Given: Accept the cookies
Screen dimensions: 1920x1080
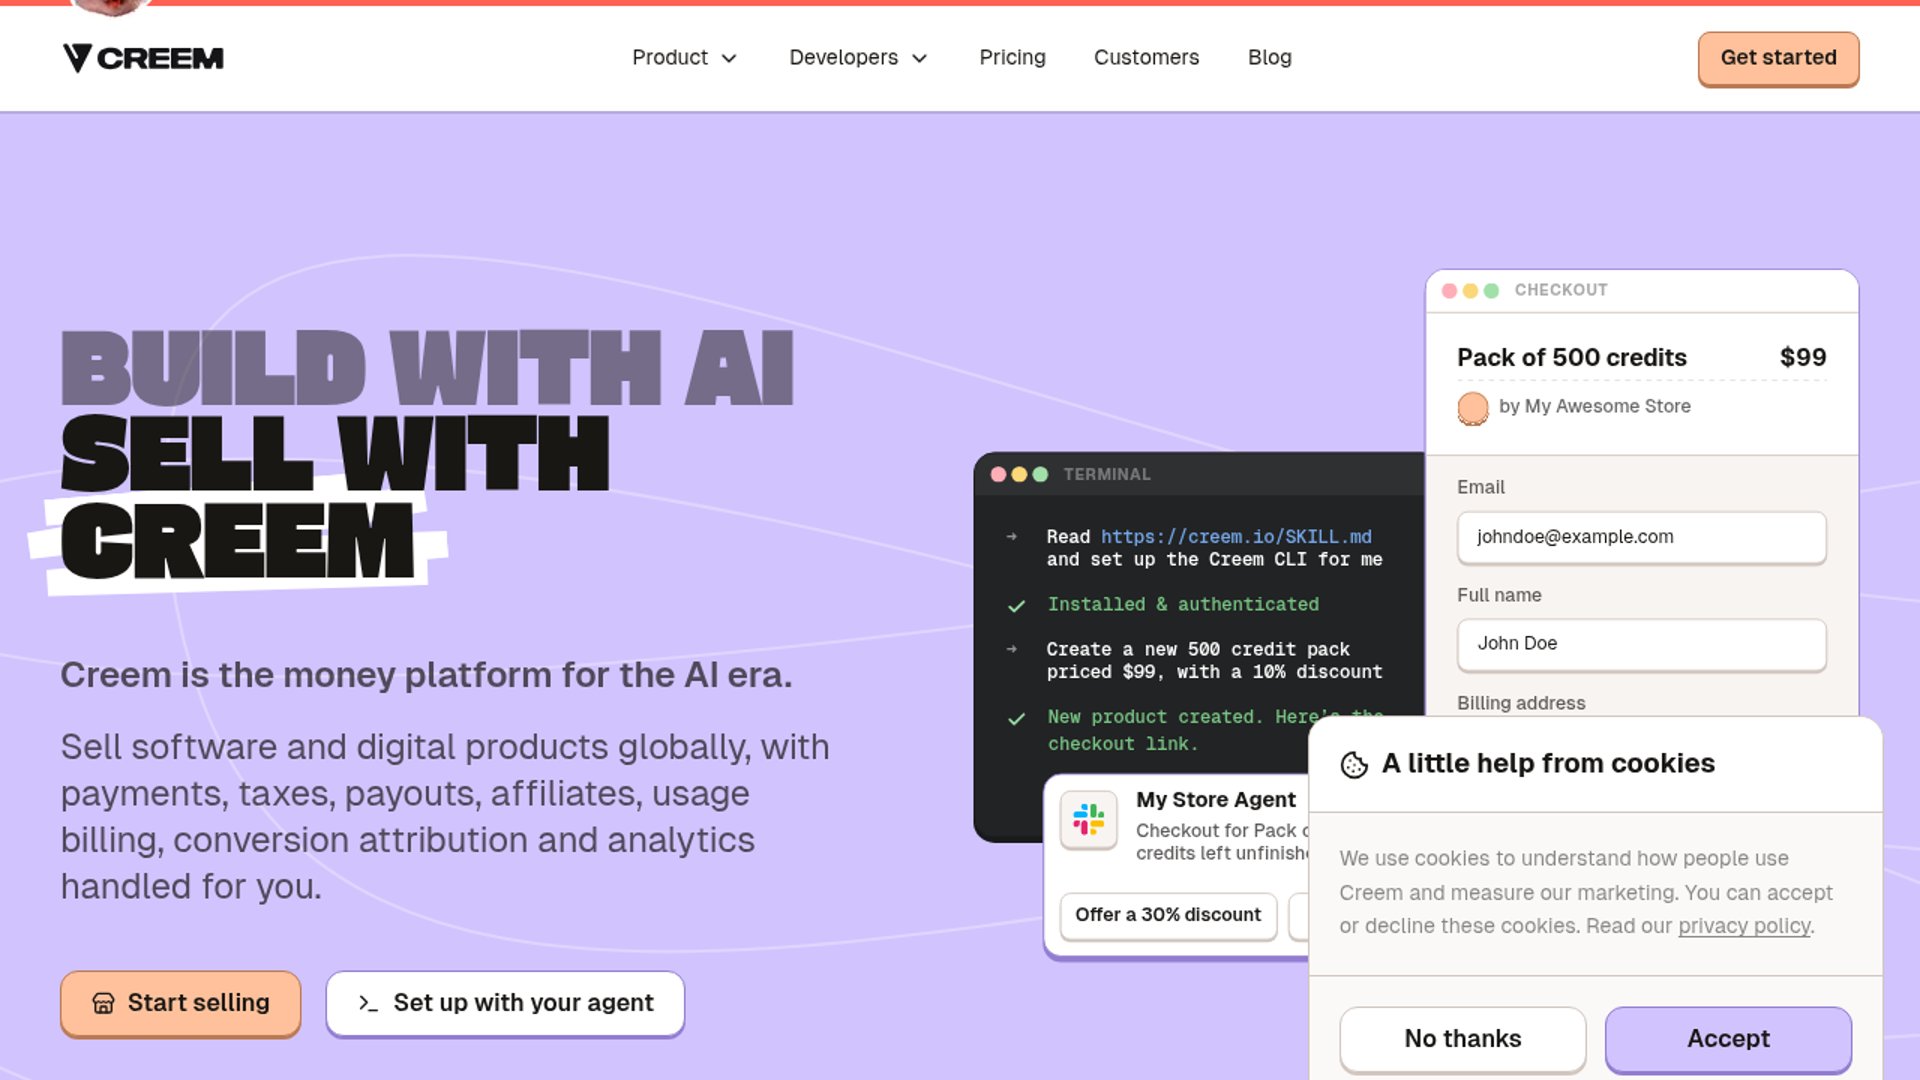Looking at the screenshot, I should pos(1728,1038).
